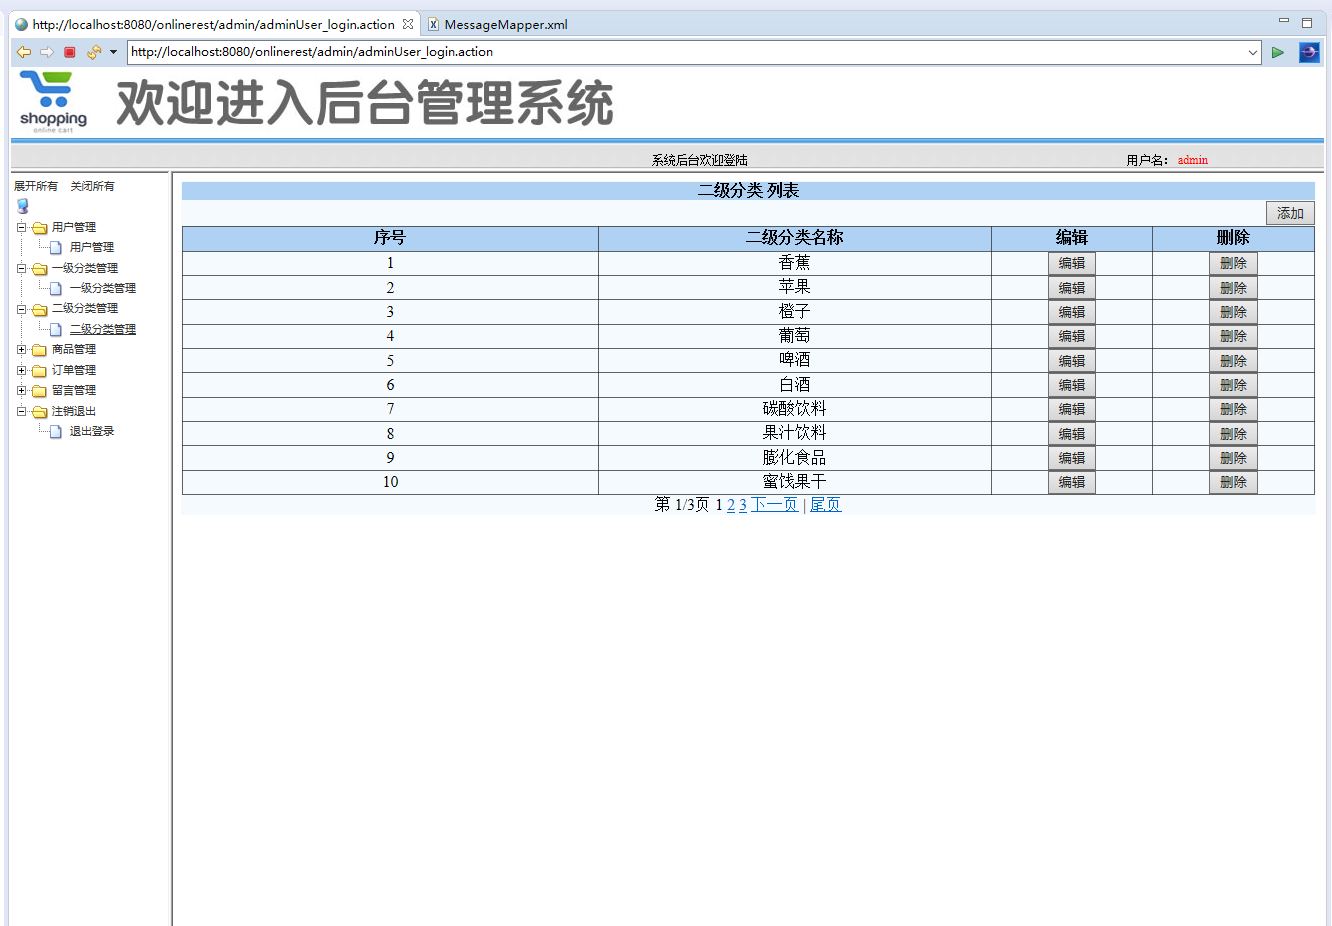
Task: Click the computer icon at tree root
Action: [21, 206]
